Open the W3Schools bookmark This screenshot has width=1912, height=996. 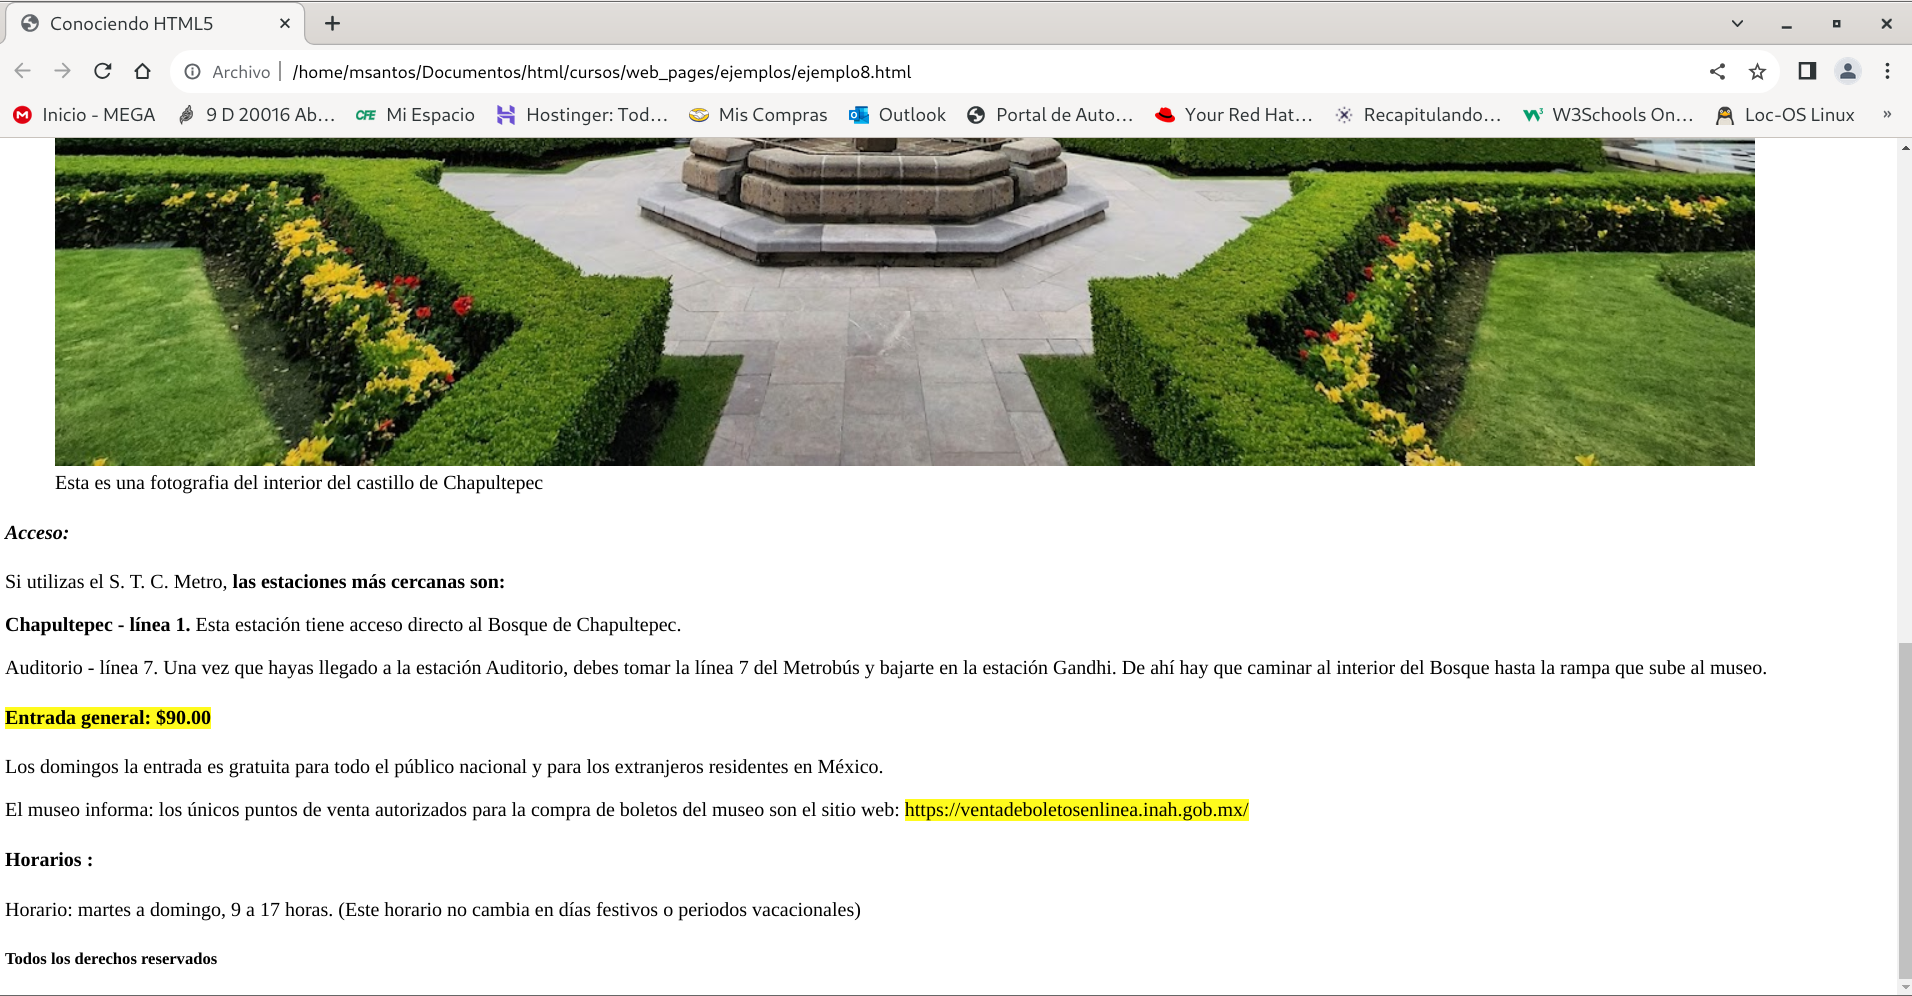1608,115
